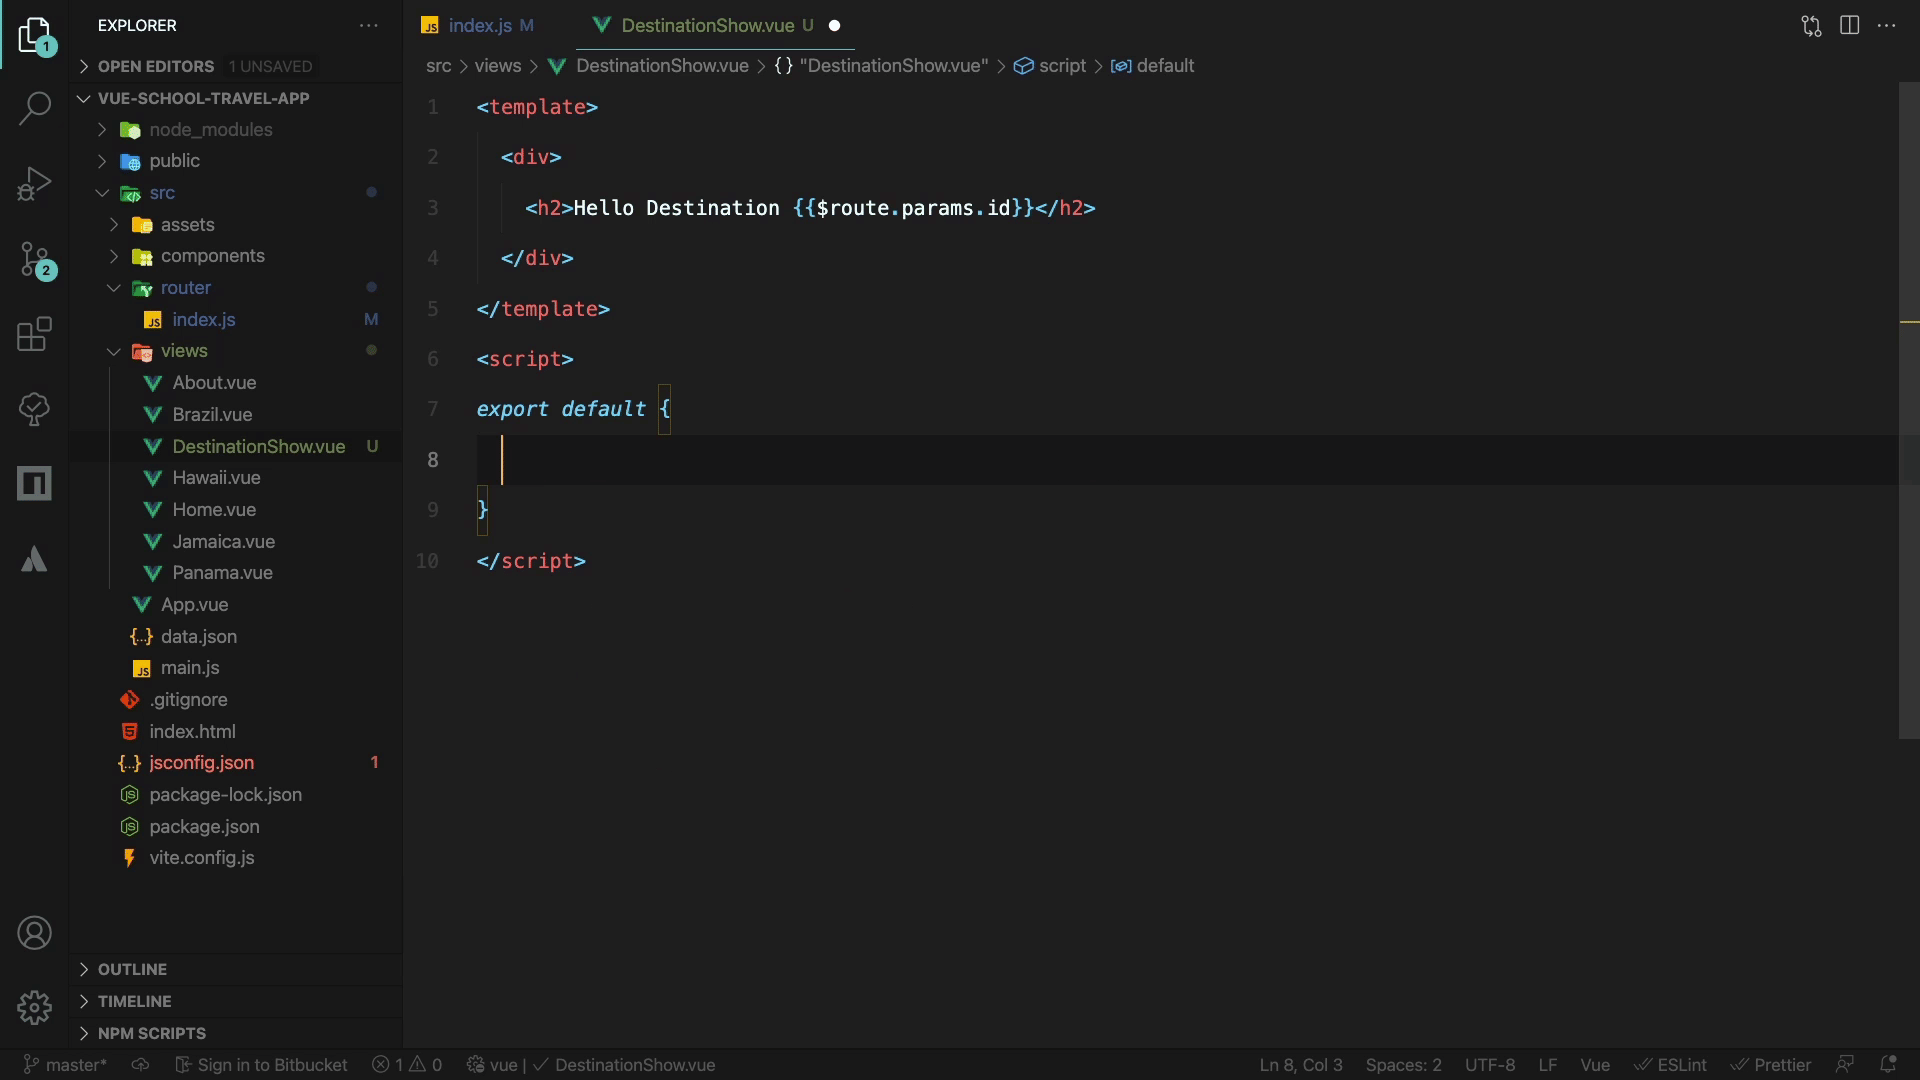Expand the node_modules folder
The width and height of the screenshot is (1920, 1080).
coord(210,130)
